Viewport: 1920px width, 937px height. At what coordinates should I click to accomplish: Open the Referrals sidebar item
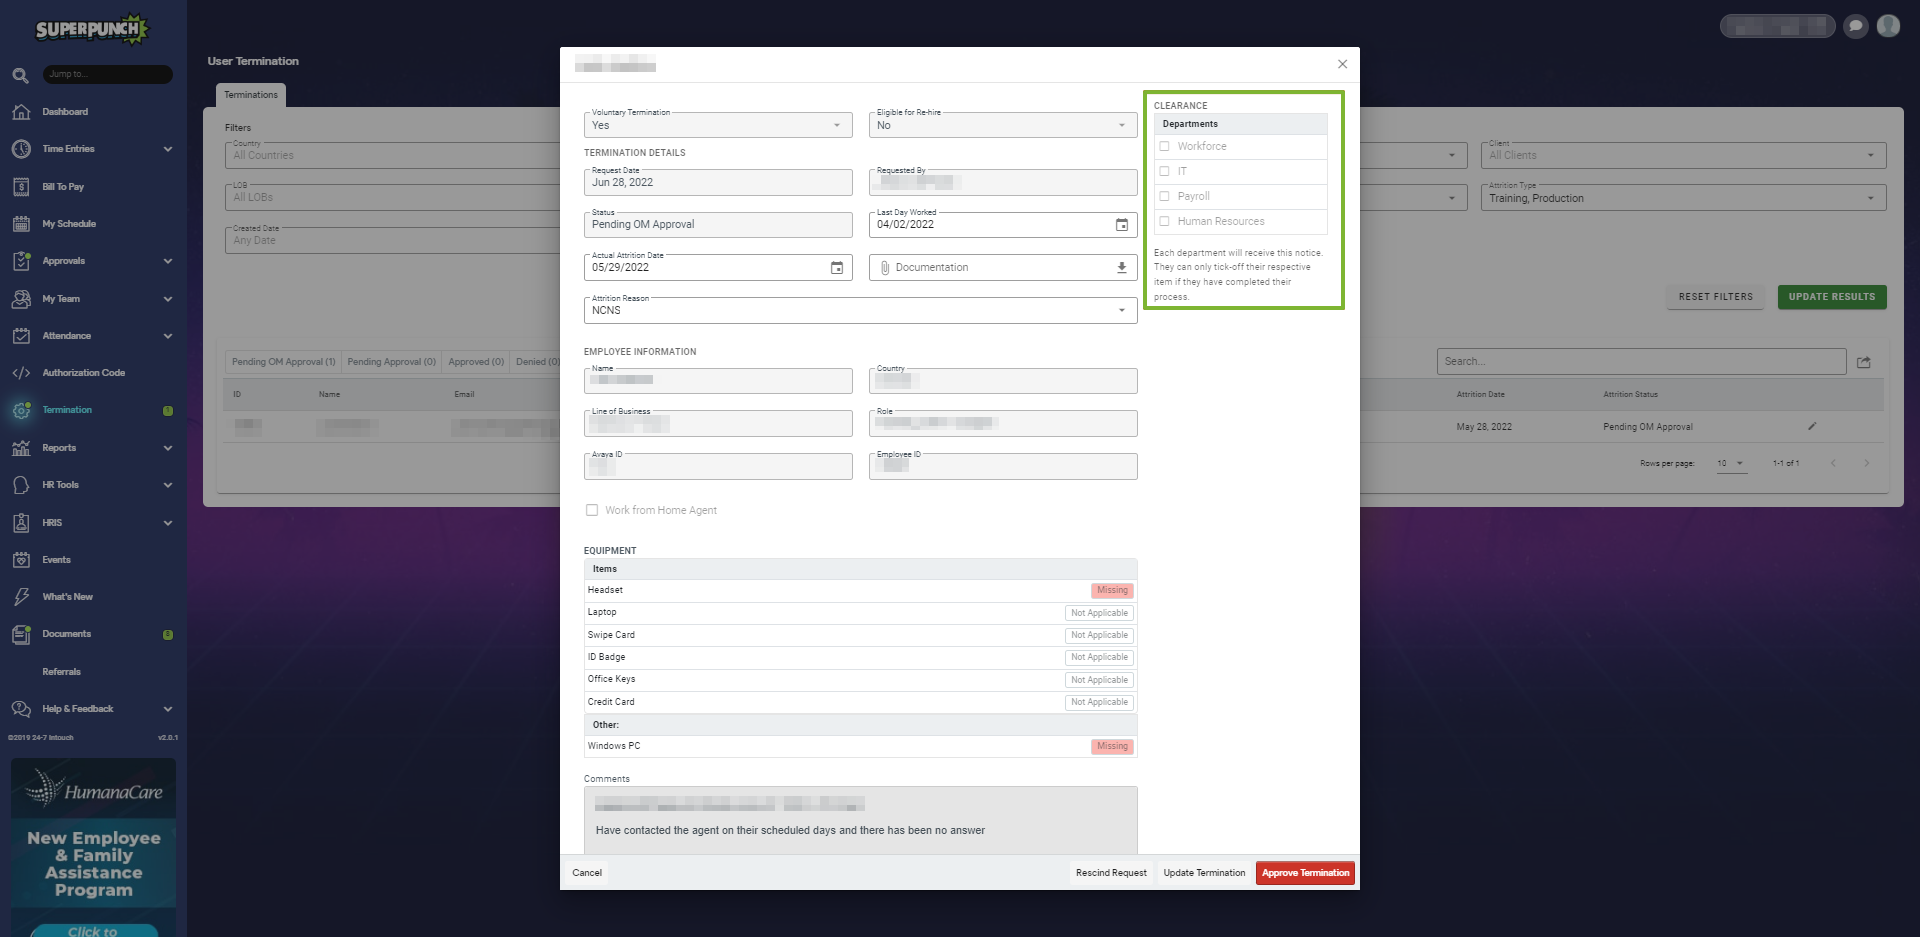62,672
